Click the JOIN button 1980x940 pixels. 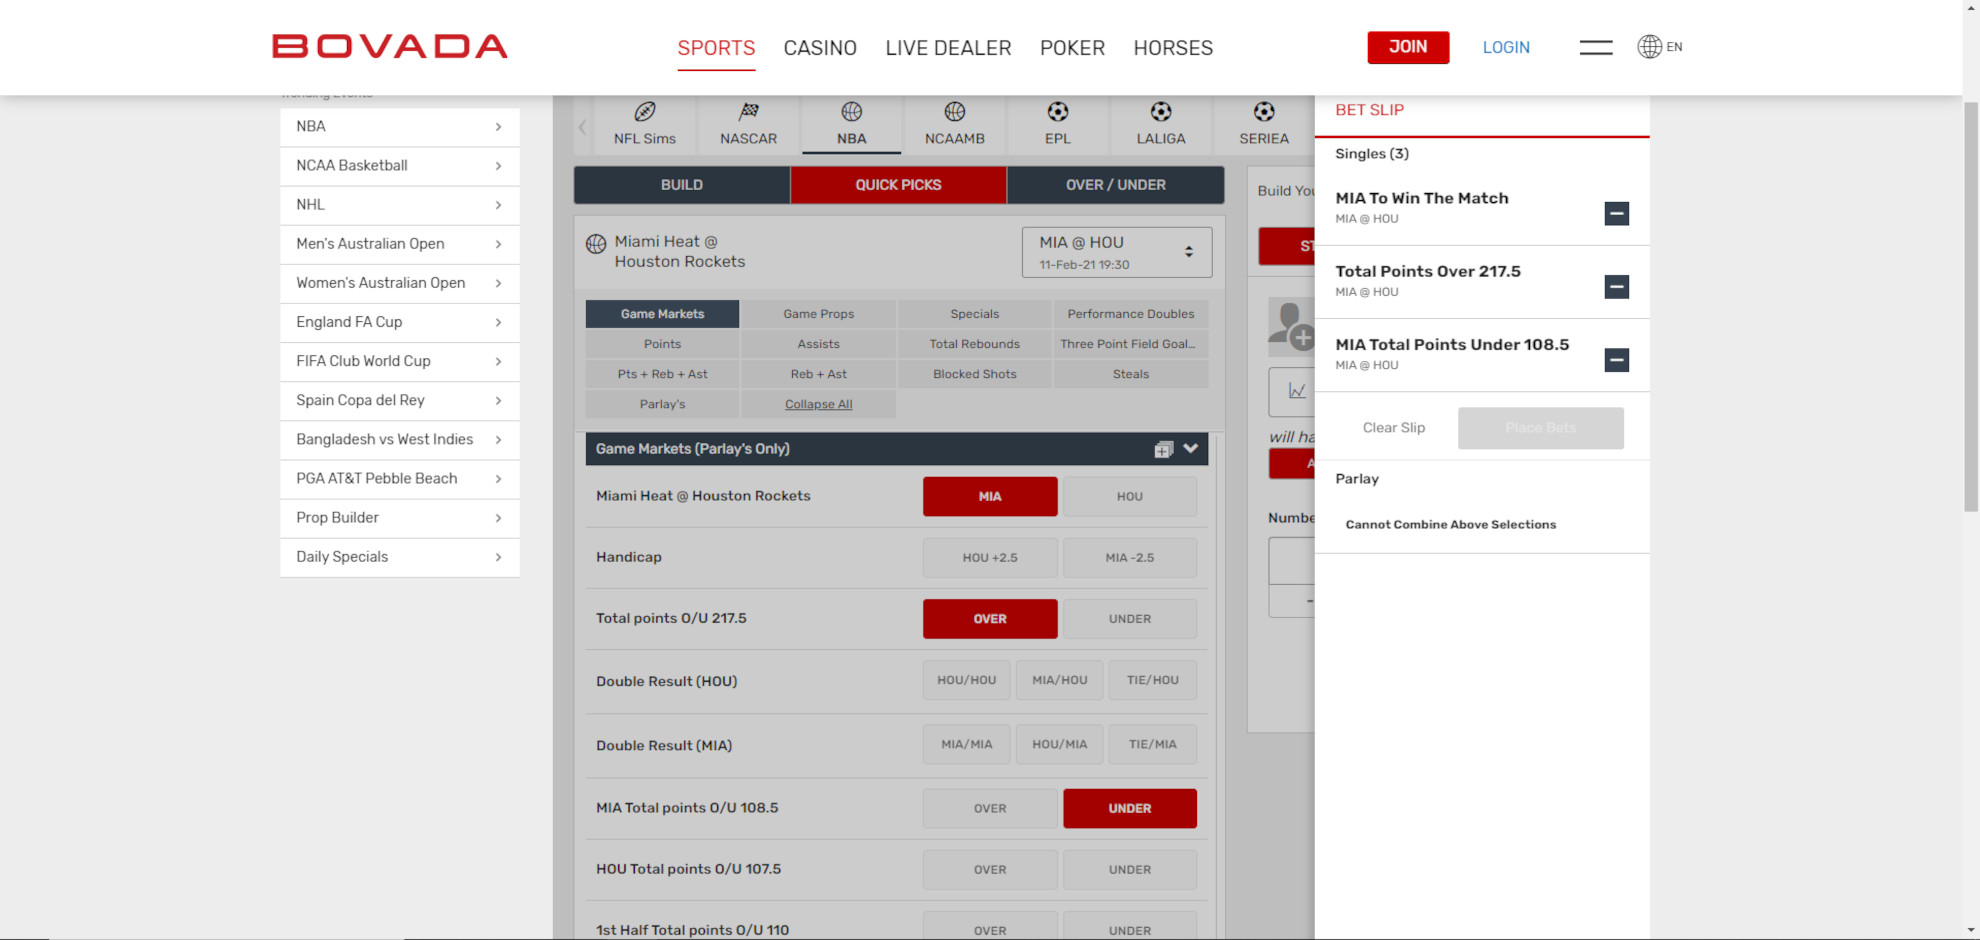click(1408, 47)
